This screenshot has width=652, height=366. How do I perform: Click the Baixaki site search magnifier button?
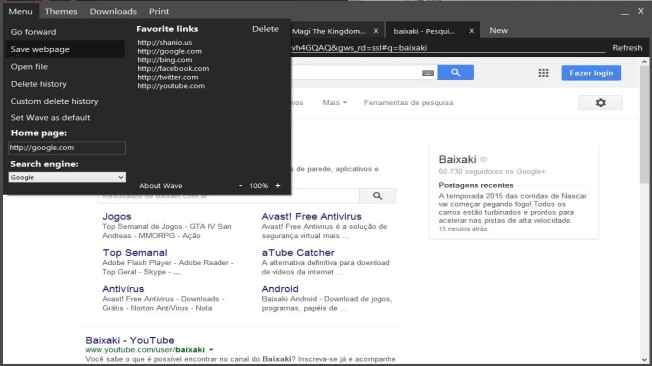(377, 195)
